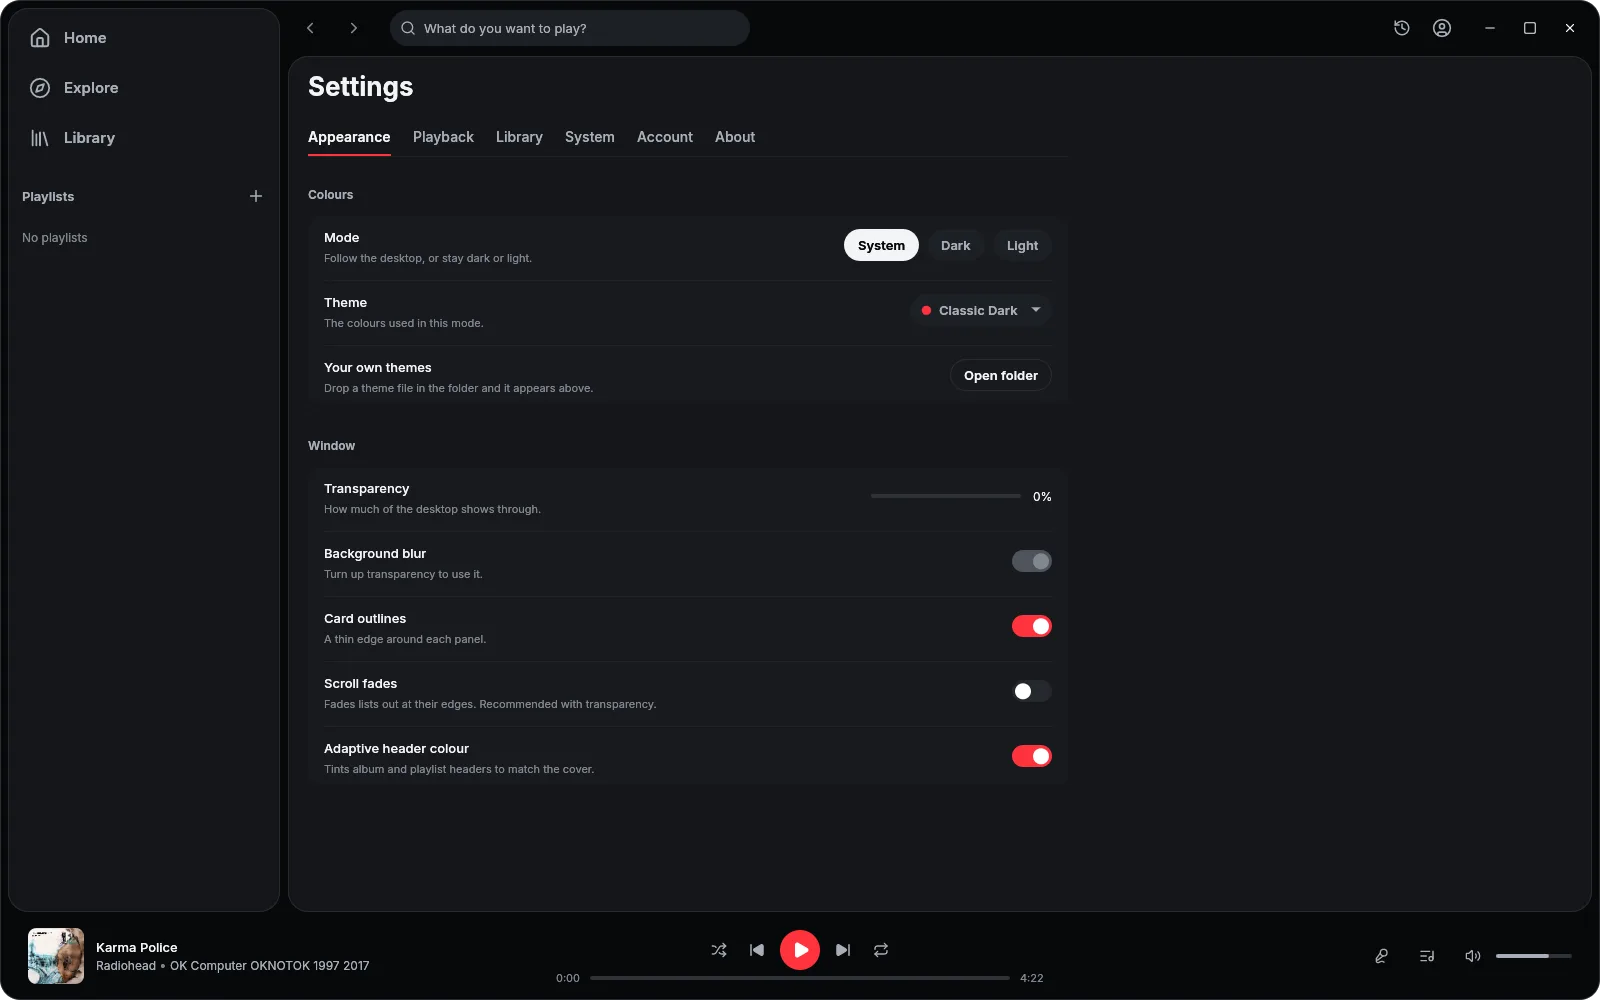Viewport: 1600px width, 1000px height.
Task: Click the Karma Police song title
Action: tap(137, 947)
